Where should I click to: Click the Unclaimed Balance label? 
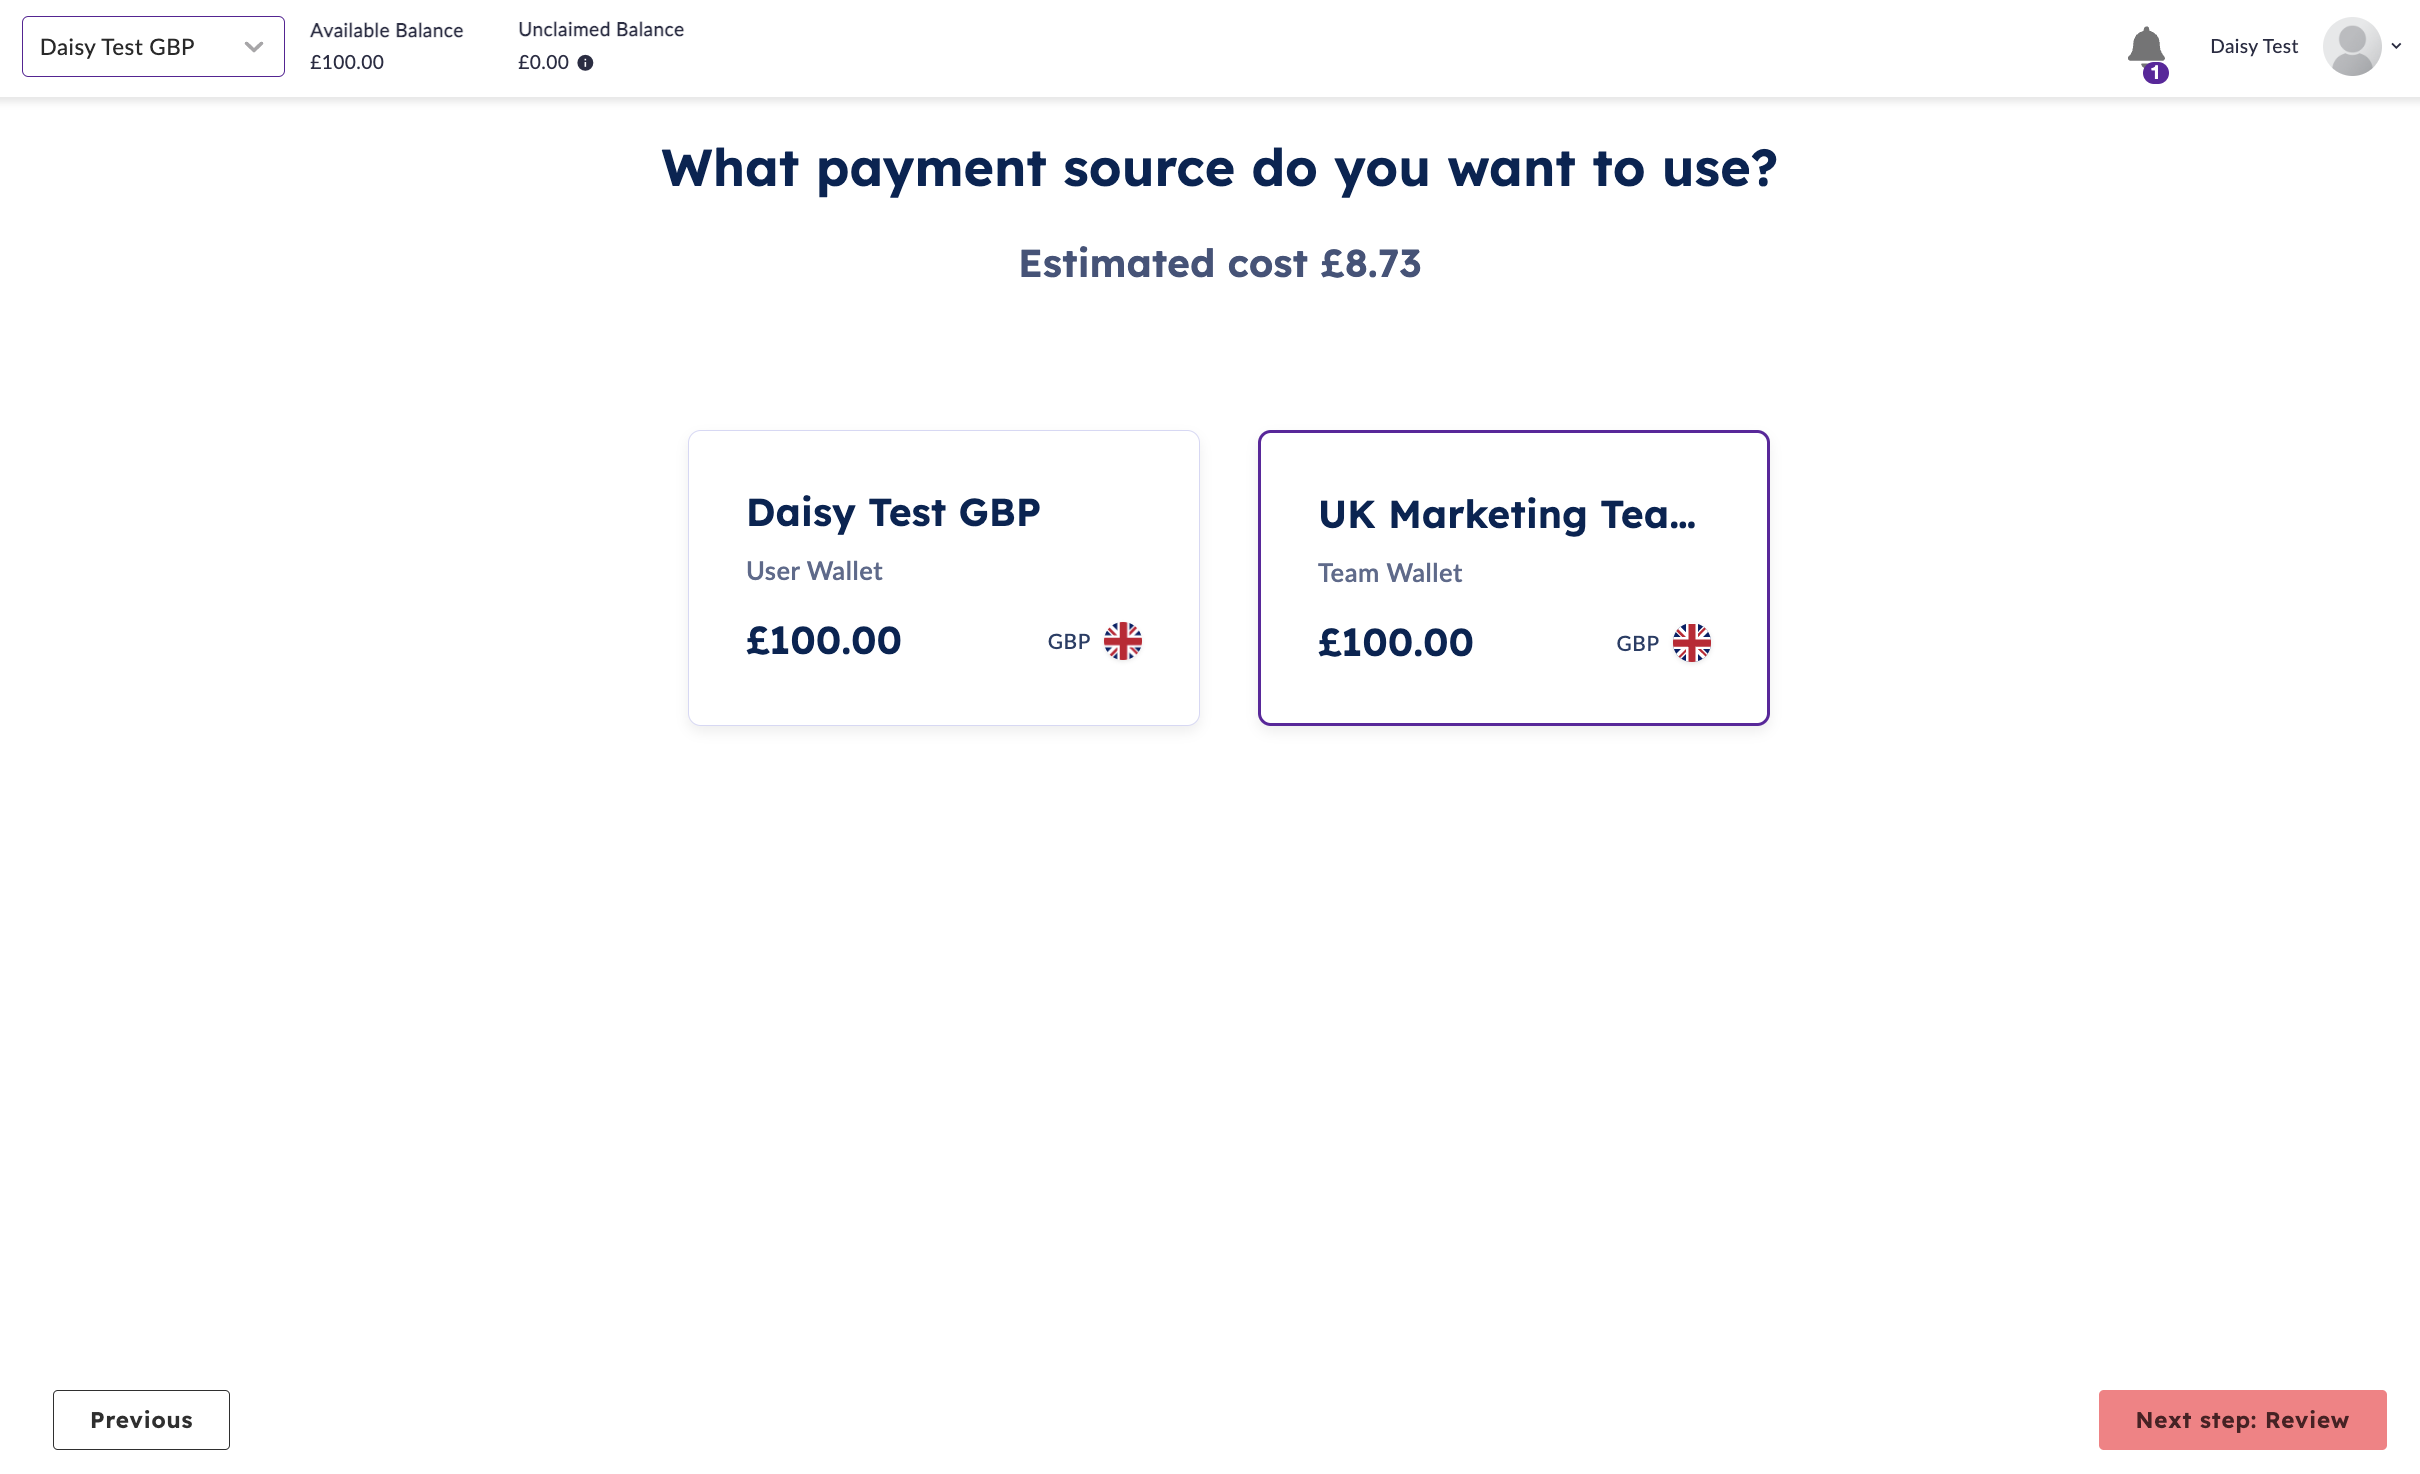pos(600,30)
